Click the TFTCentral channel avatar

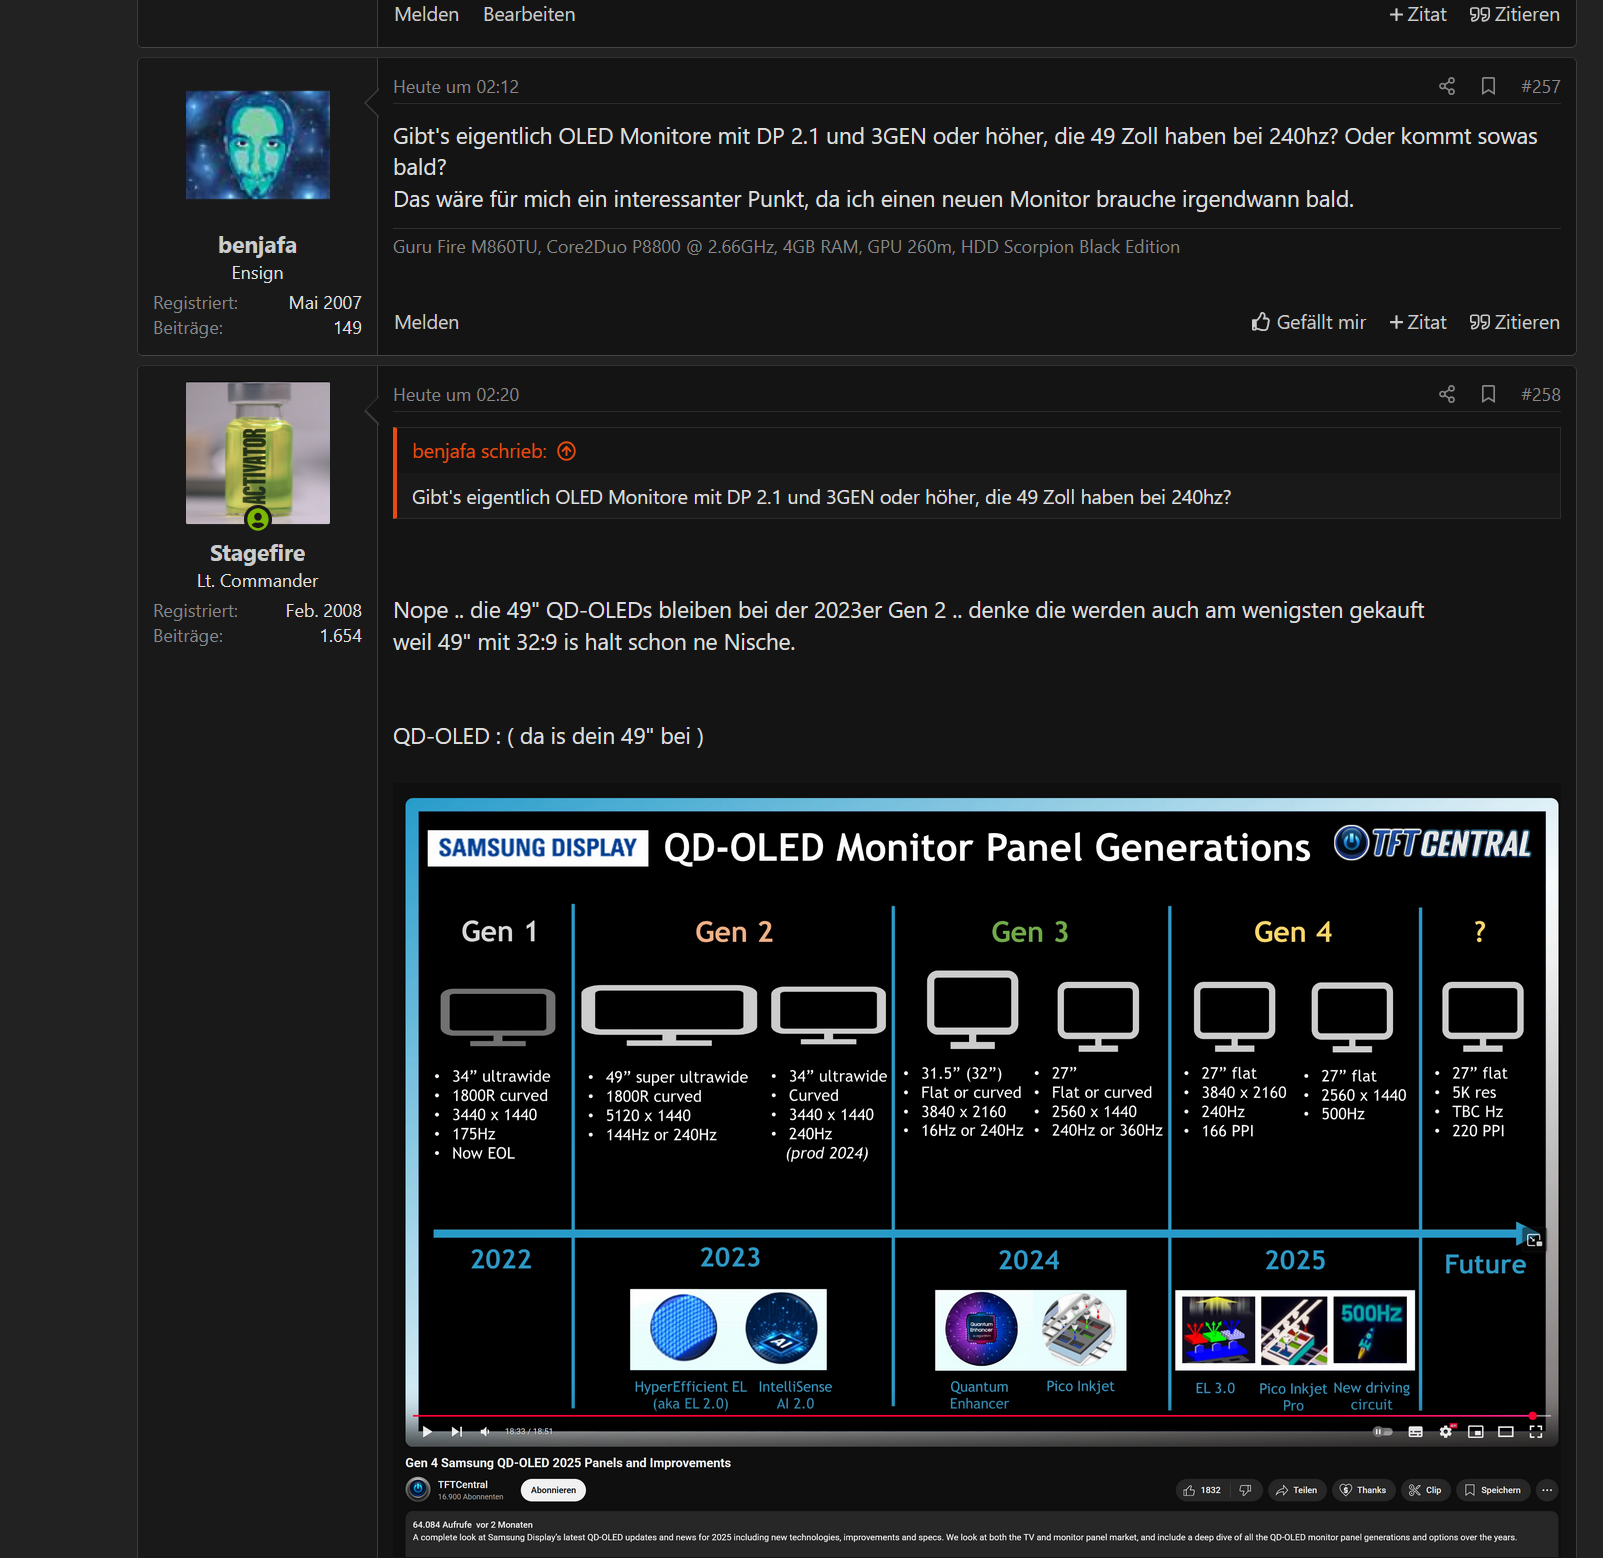(x=417, y=1489)
